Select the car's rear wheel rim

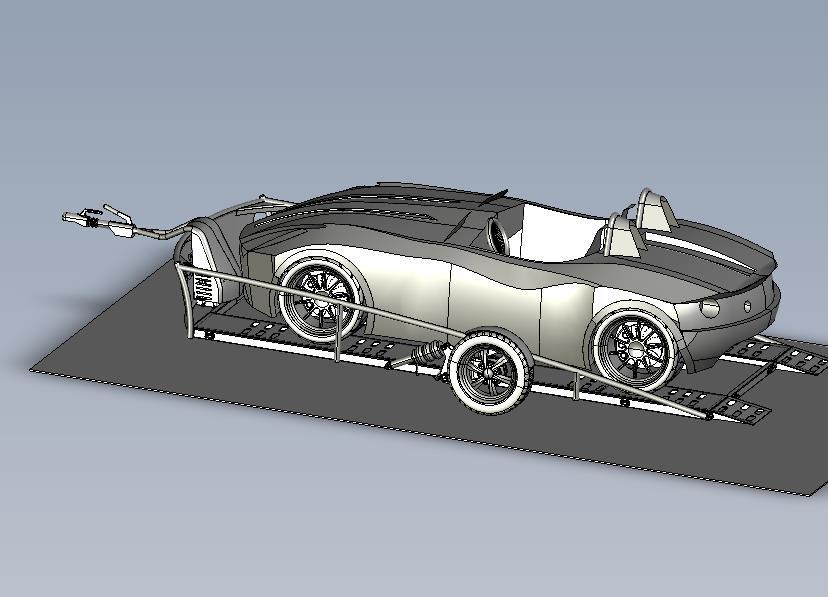(635, 347)
